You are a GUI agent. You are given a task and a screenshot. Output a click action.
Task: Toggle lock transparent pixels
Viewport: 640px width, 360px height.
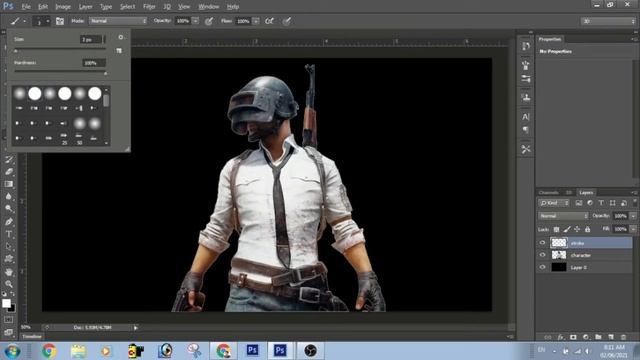click(556, 229)
